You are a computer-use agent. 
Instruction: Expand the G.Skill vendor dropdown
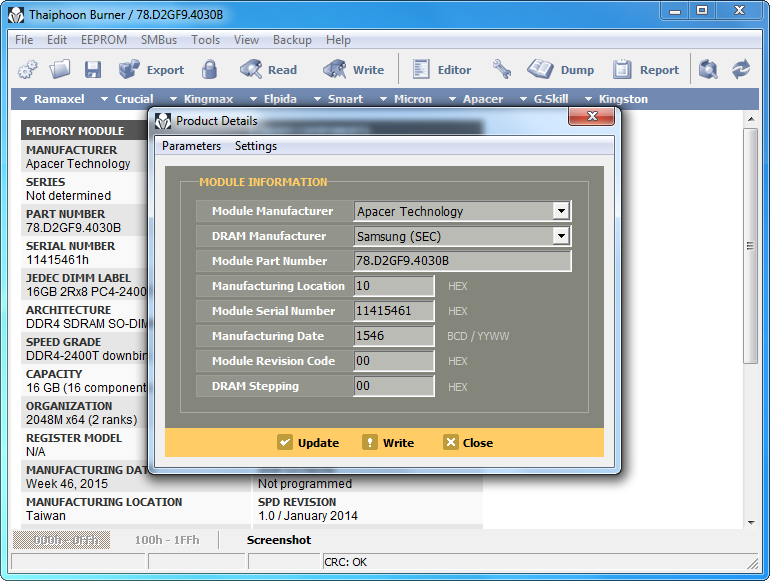[544, 99]
